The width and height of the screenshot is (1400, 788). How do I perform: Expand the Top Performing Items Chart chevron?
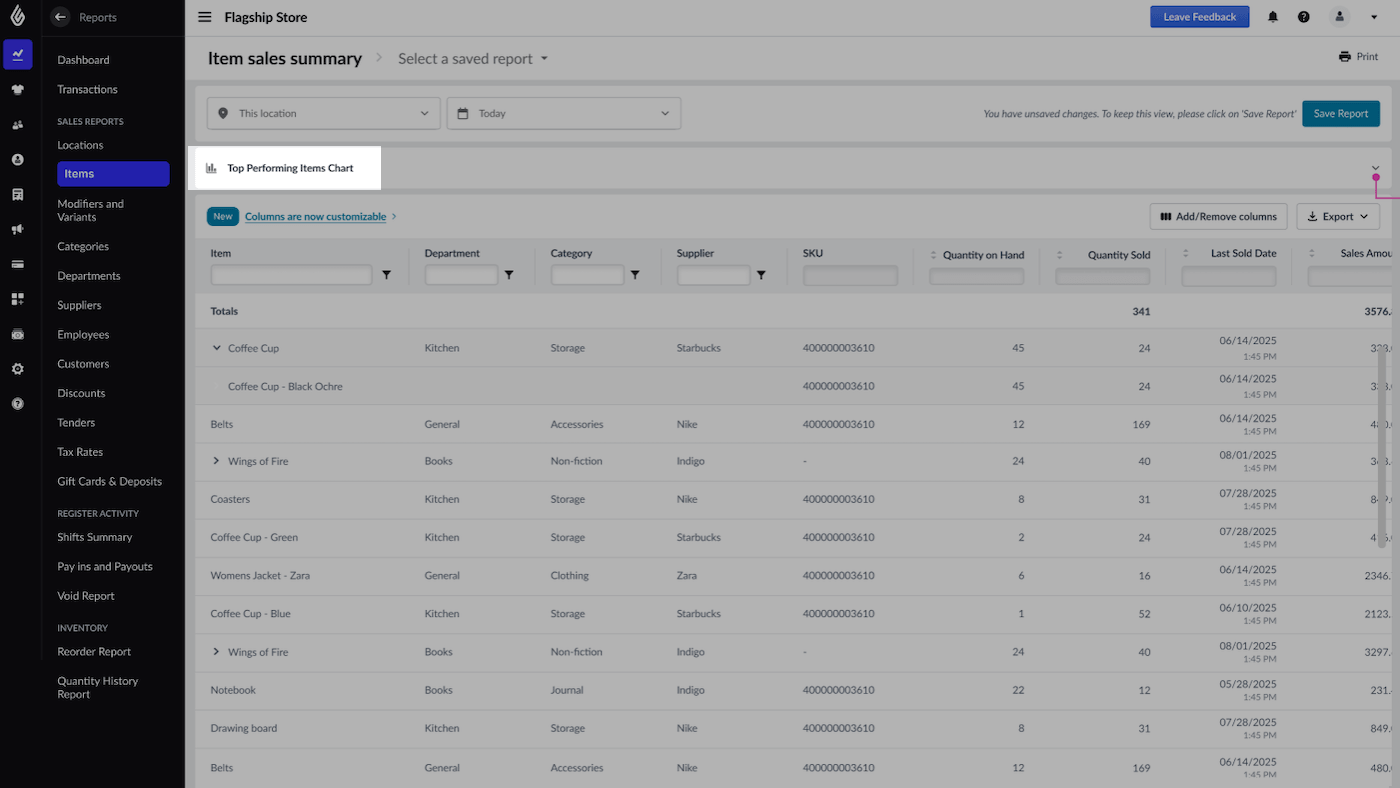[1376, 168]
